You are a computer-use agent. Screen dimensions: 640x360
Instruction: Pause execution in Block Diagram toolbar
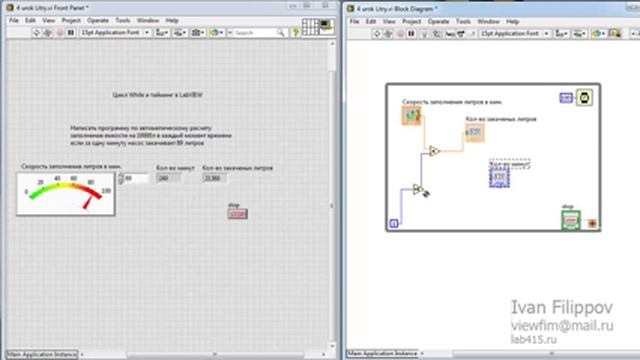(x=411, y=34)
